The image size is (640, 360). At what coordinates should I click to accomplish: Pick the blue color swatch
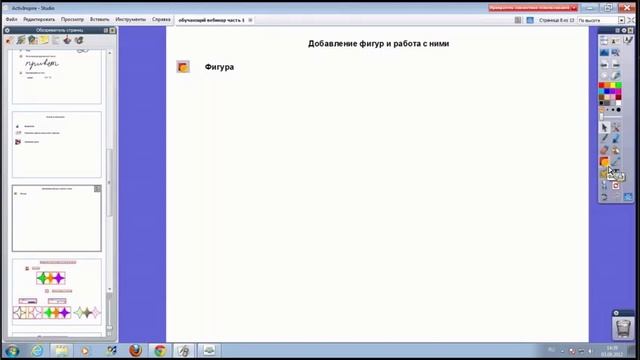point(607,91)
